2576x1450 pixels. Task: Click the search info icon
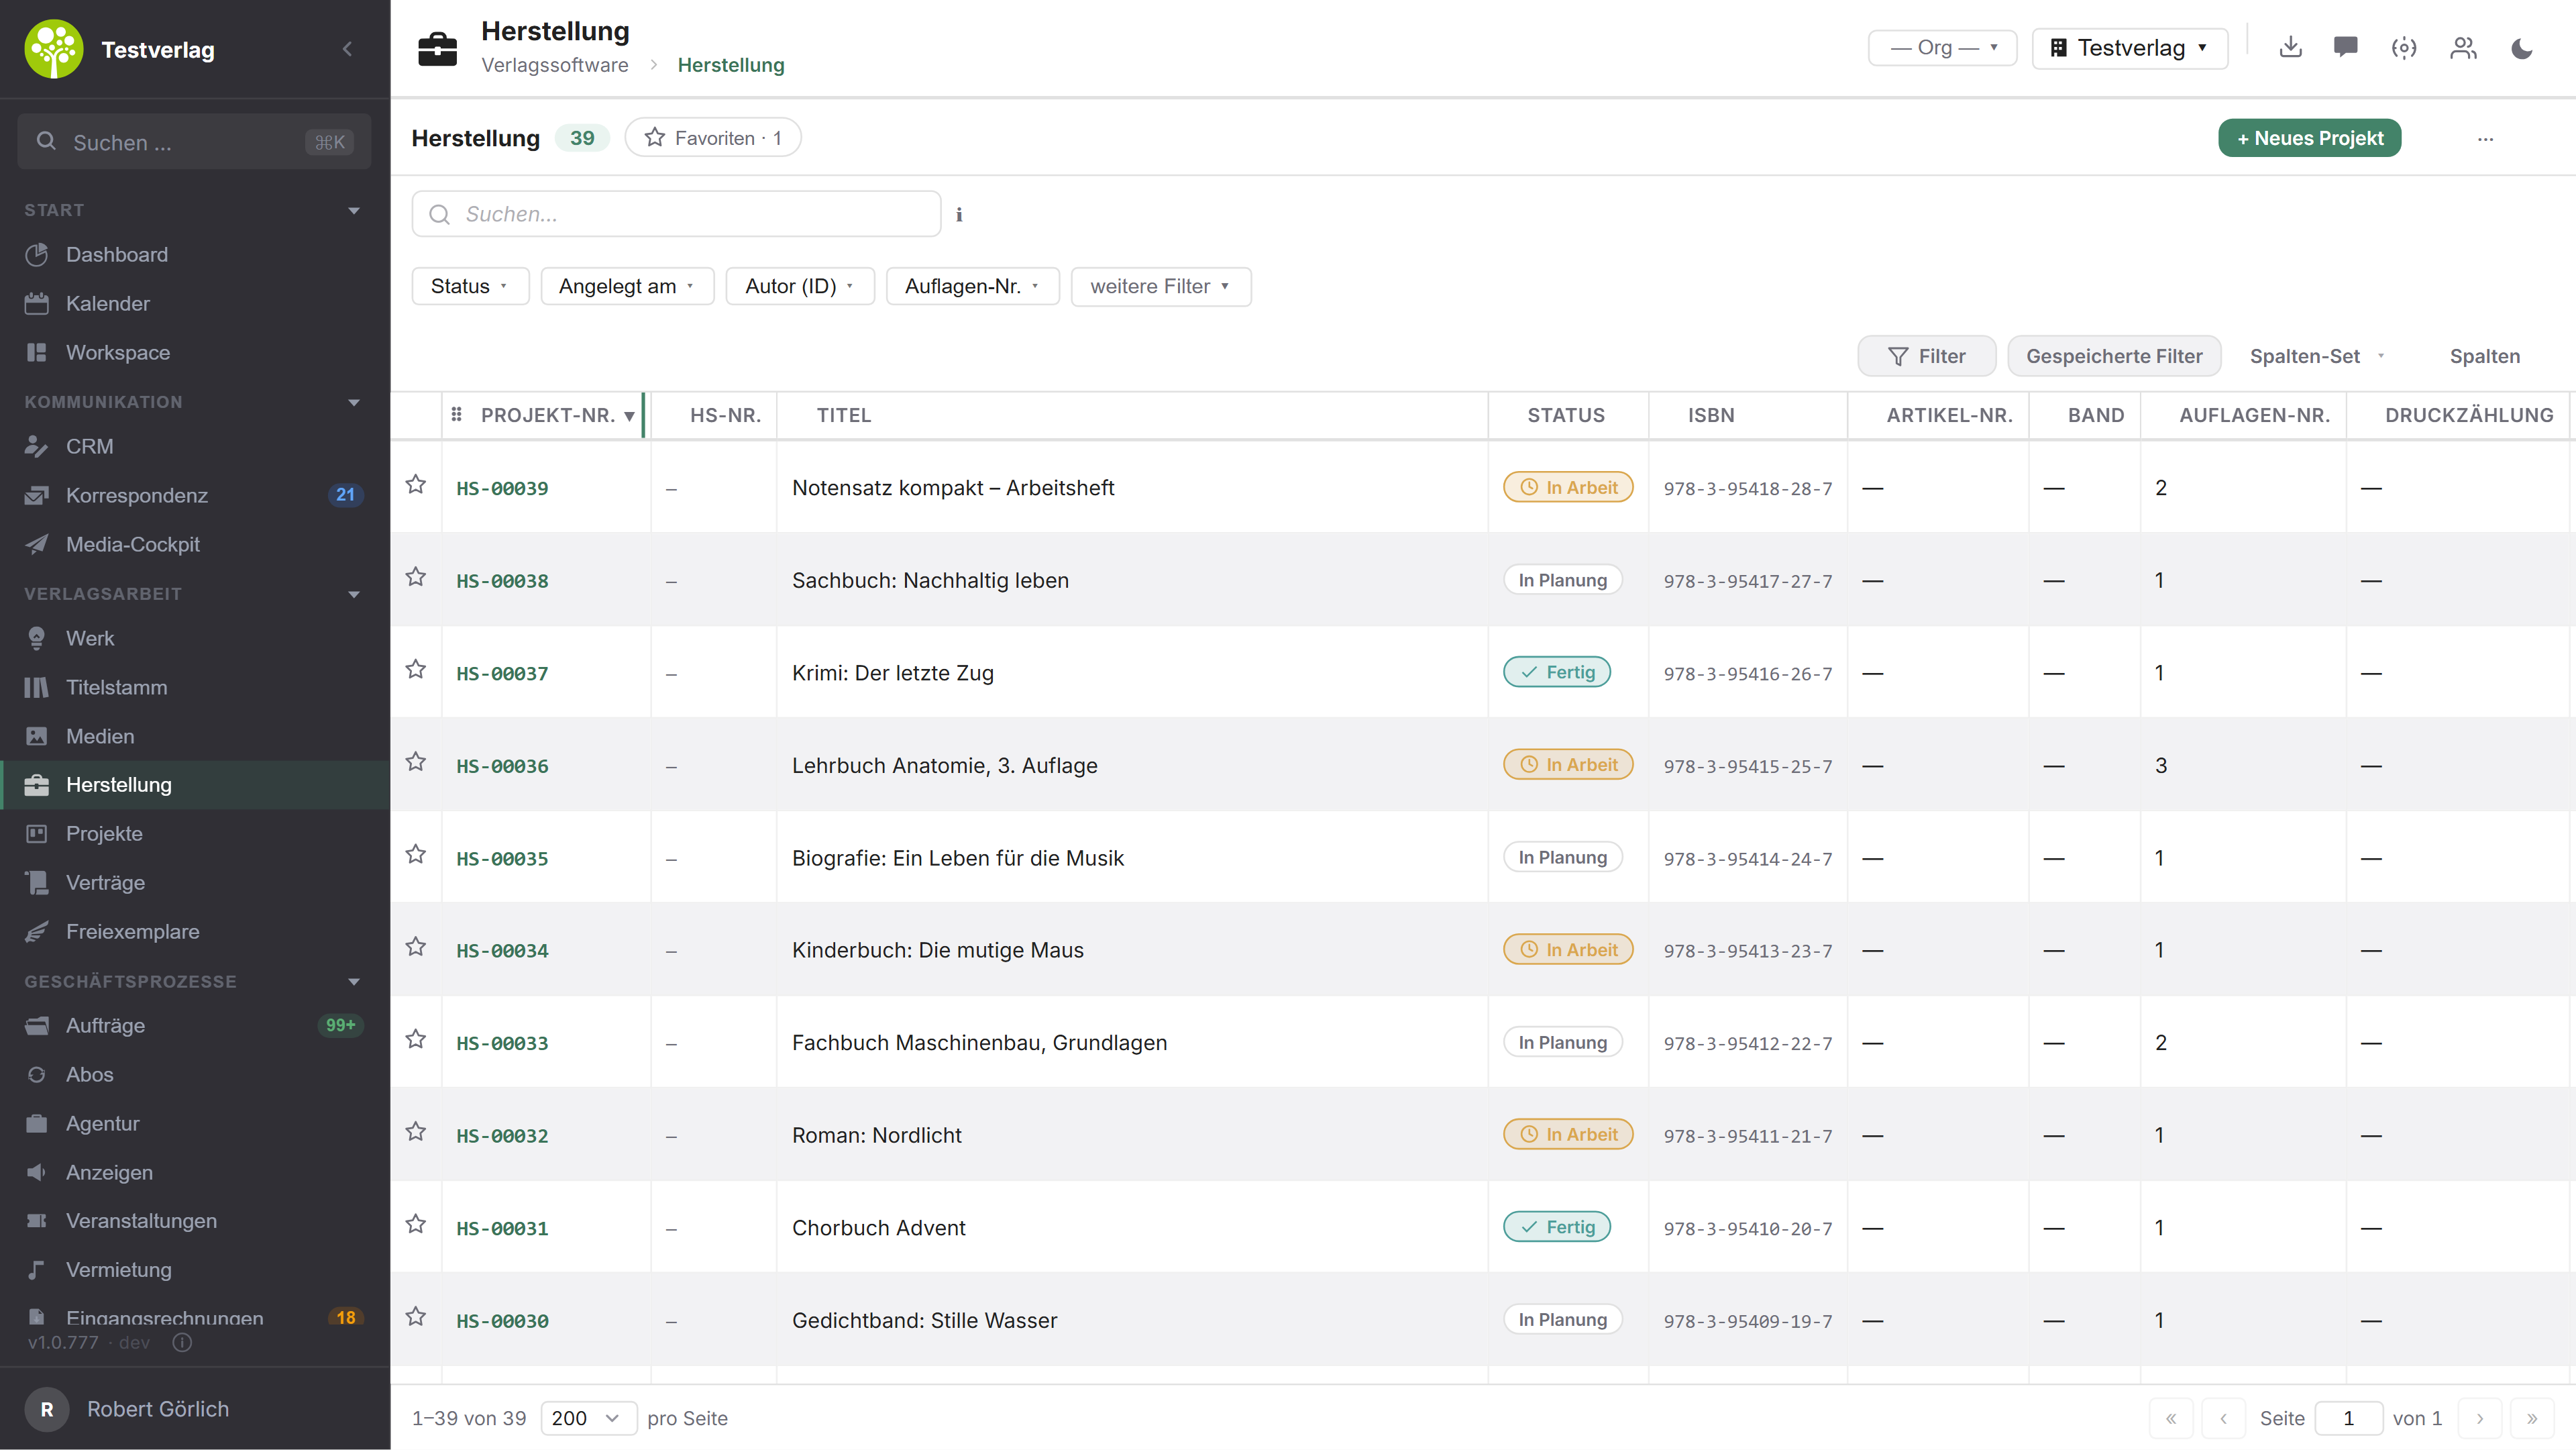pyautogui.click(x=959, y=214)
